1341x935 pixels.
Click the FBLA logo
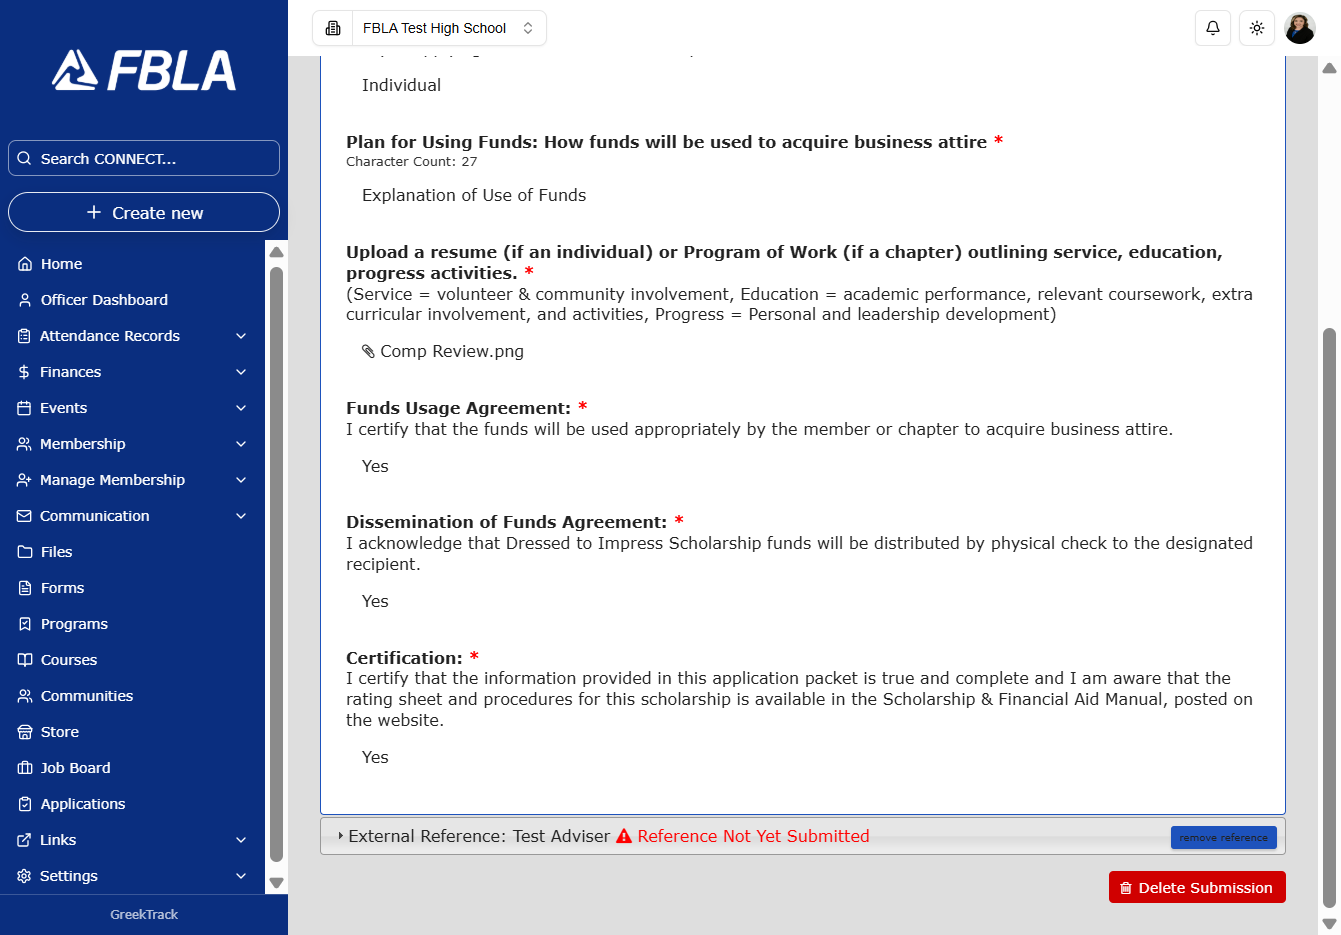click(x=144, y=71)
